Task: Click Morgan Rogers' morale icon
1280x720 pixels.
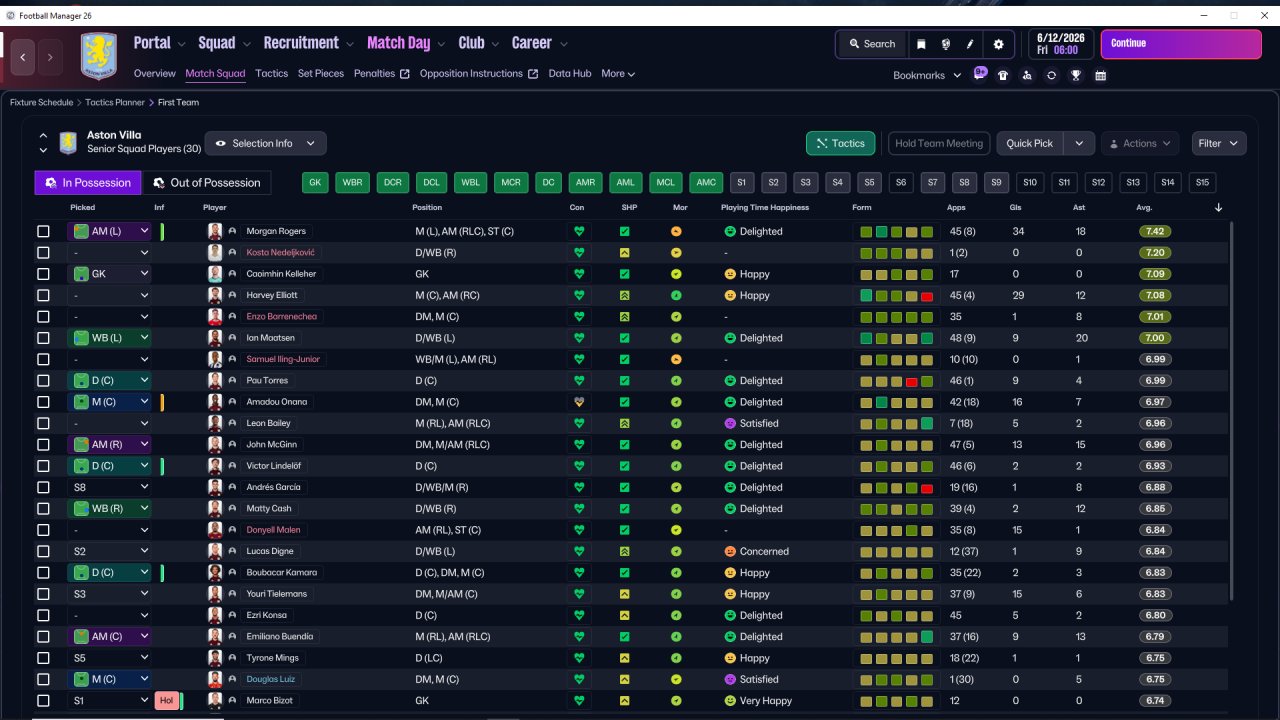Action: click(677, 231)
